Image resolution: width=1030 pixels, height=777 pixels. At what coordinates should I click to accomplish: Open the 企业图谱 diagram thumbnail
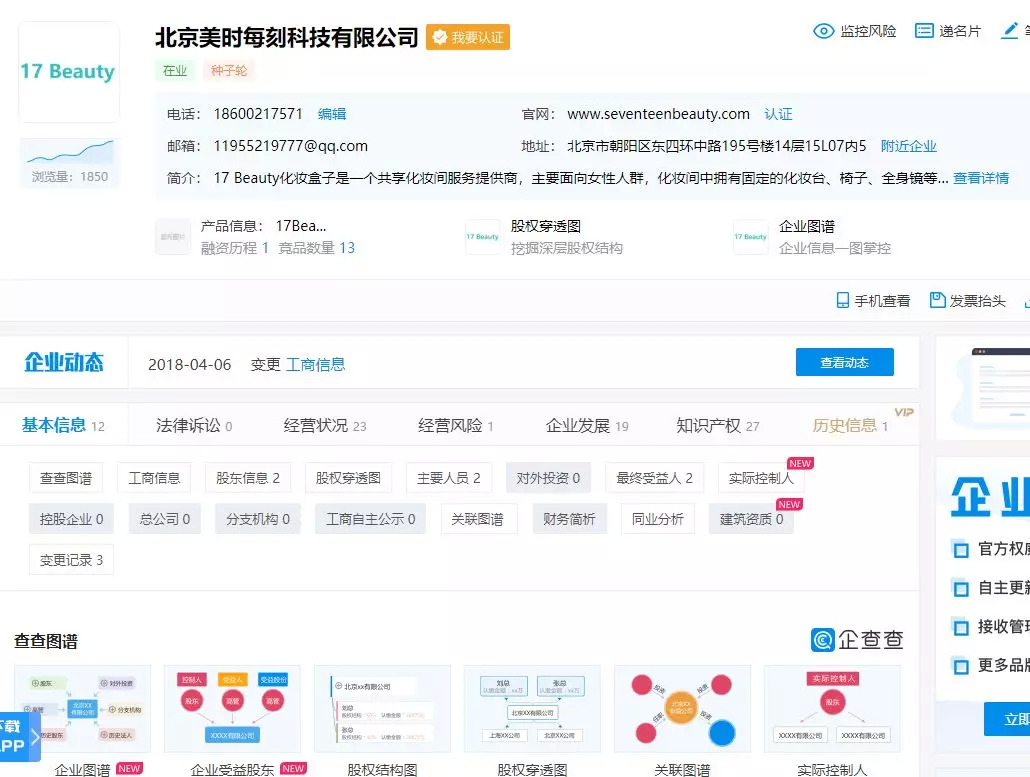click(83, 709)
